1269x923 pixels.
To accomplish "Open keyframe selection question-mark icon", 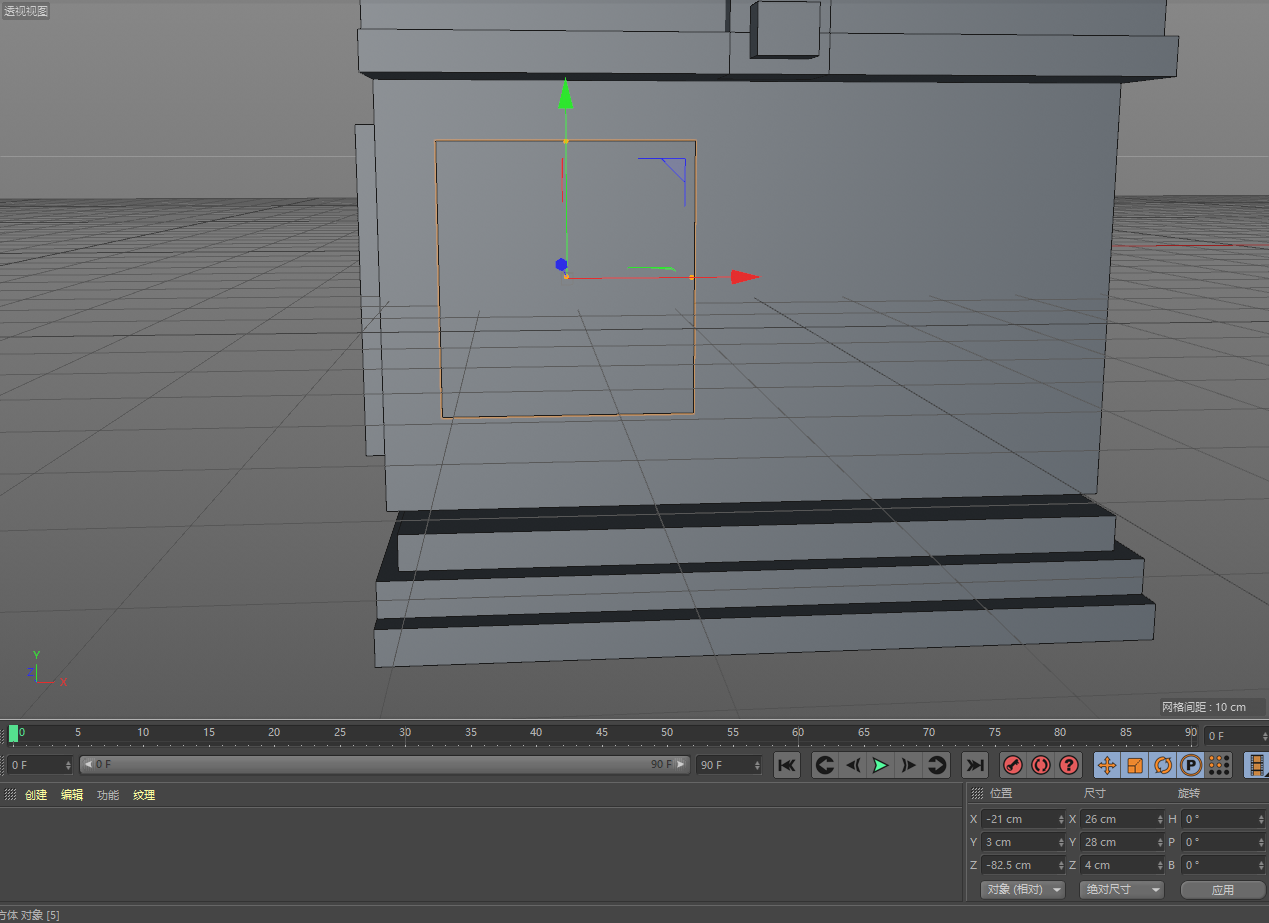I will 1069,765.
